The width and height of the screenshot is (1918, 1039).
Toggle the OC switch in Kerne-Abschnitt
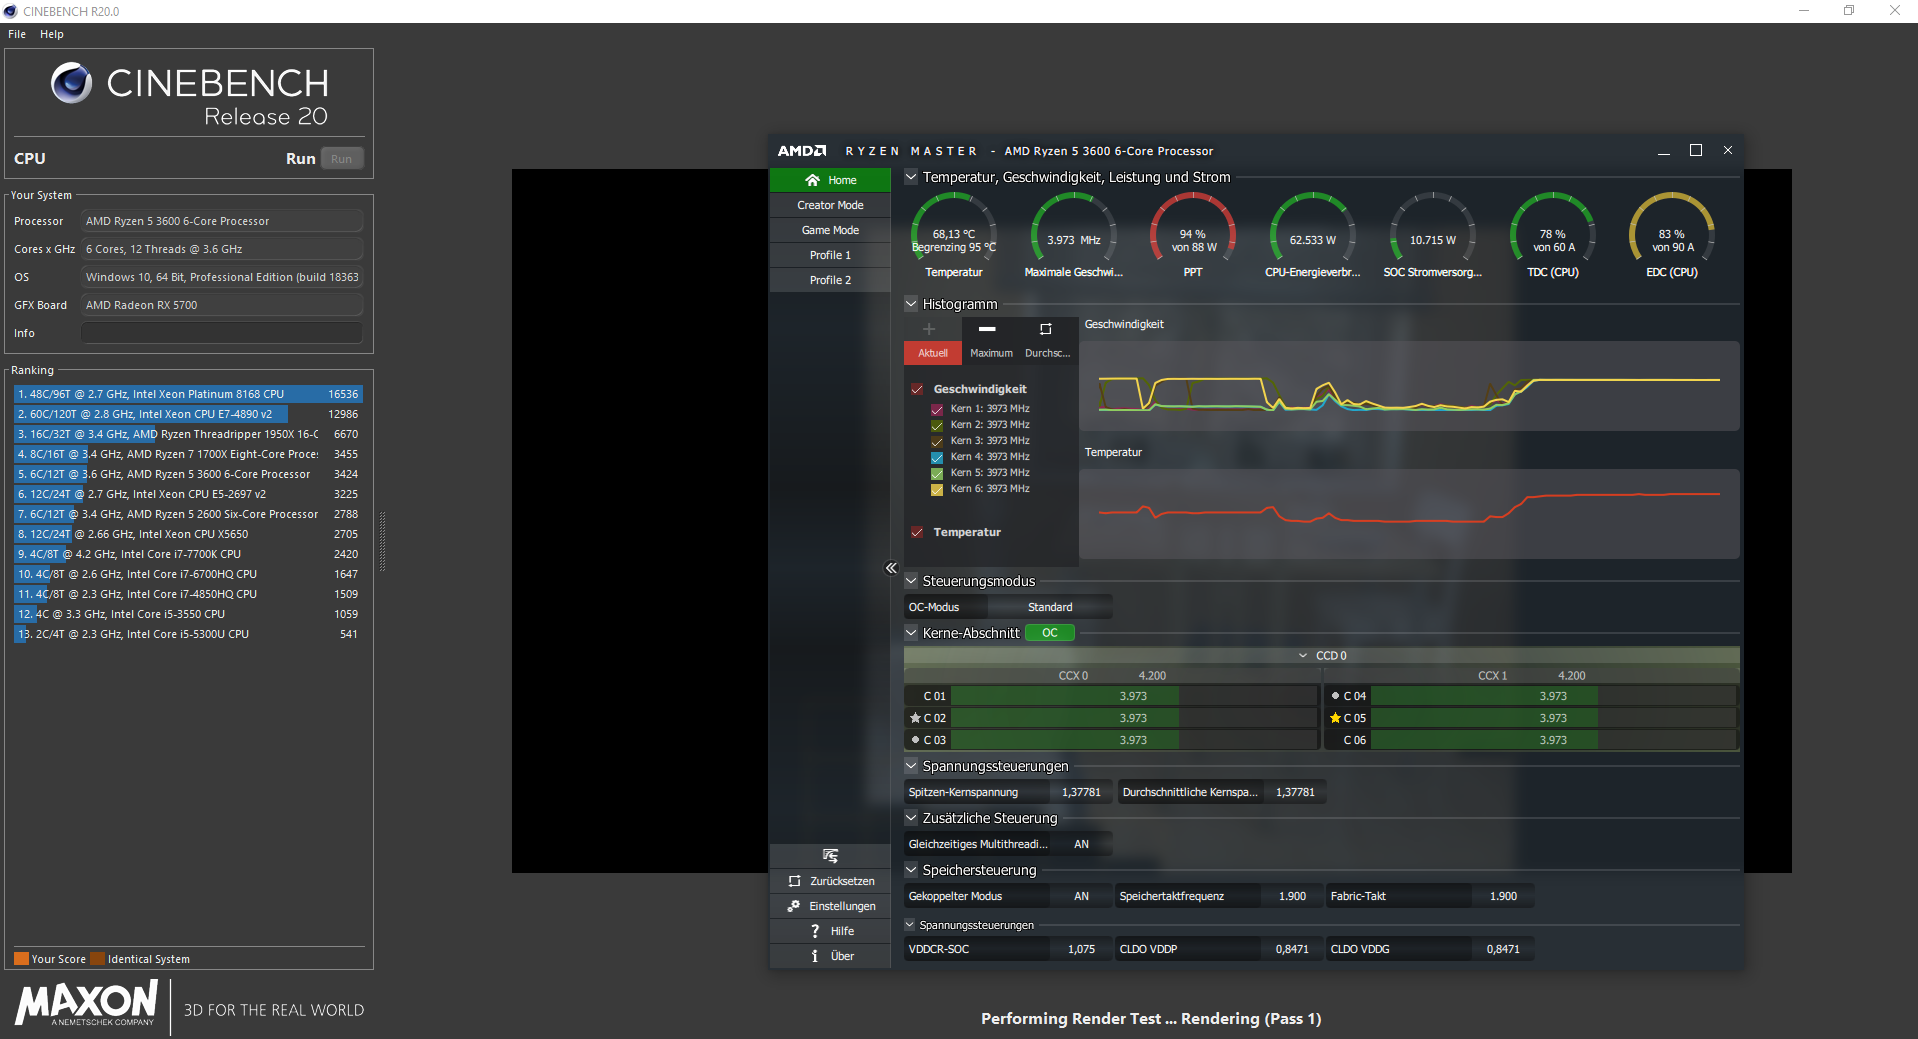[1050, 633]
